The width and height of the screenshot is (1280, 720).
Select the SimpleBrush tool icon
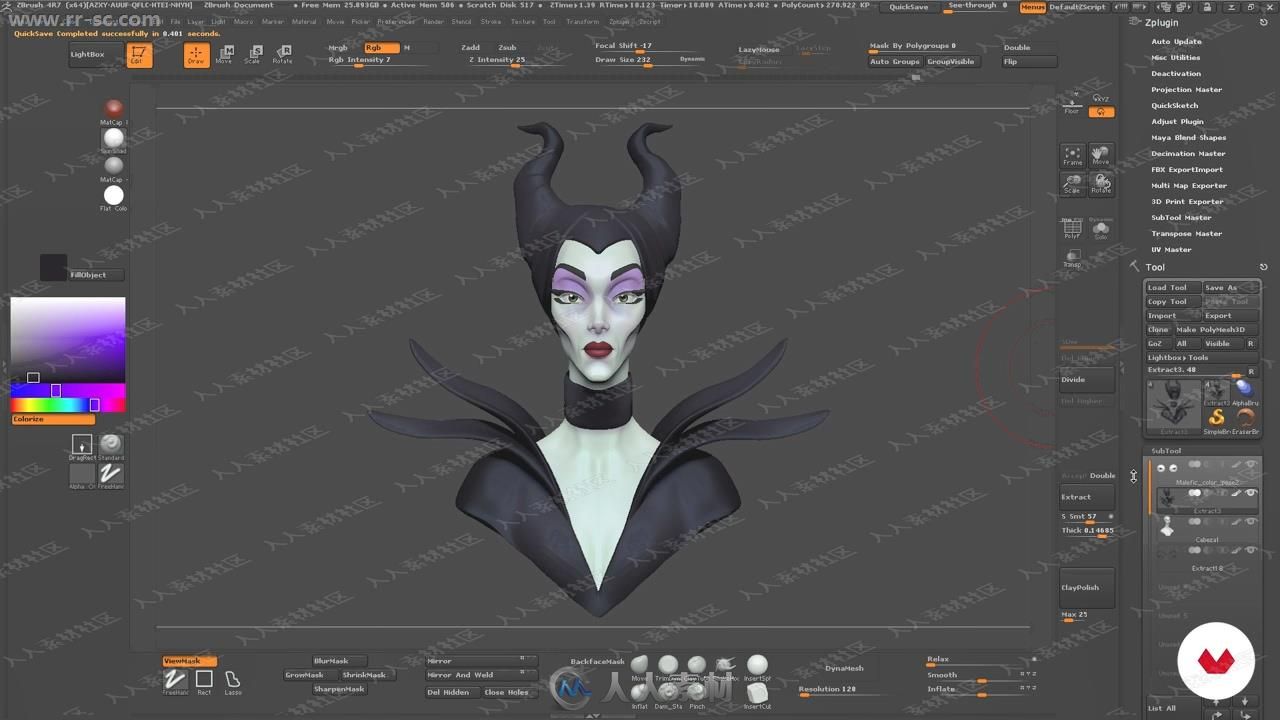(x=1216, y=419)
